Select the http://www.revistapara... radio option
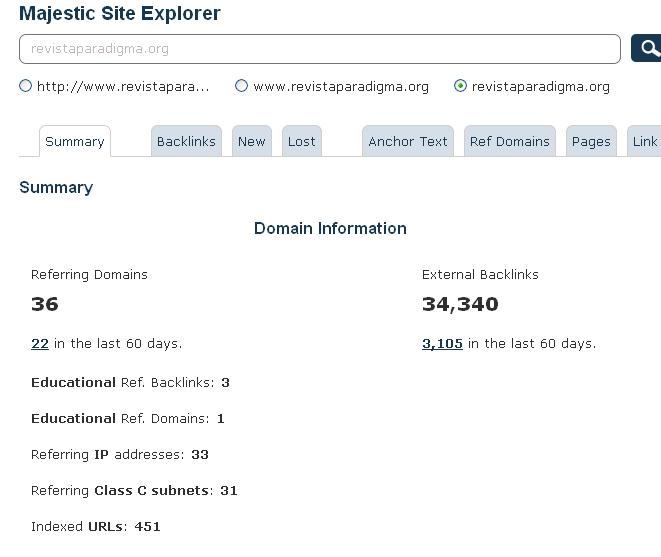Image resolution: width=661 pixels, height=557 pixels. click(25, 86)
